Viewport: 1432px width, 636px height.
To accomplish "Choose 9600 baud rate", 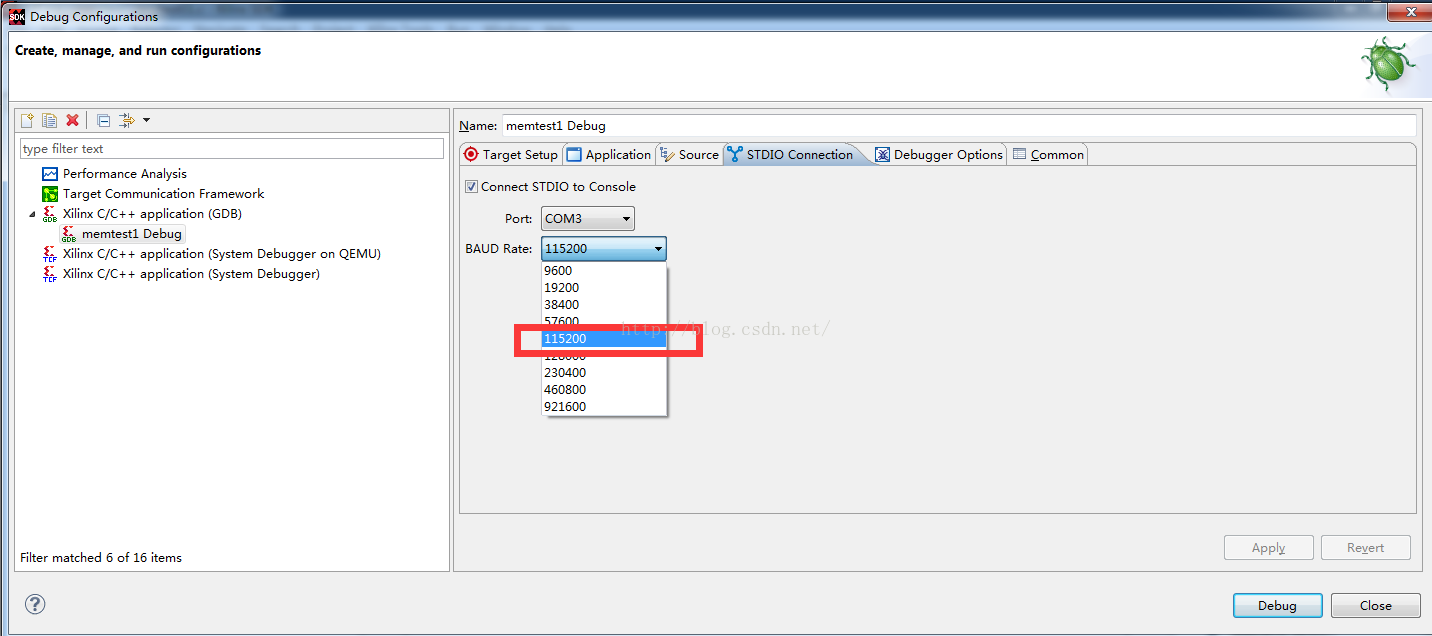I will pyautogui.click(x=604, y=271).
